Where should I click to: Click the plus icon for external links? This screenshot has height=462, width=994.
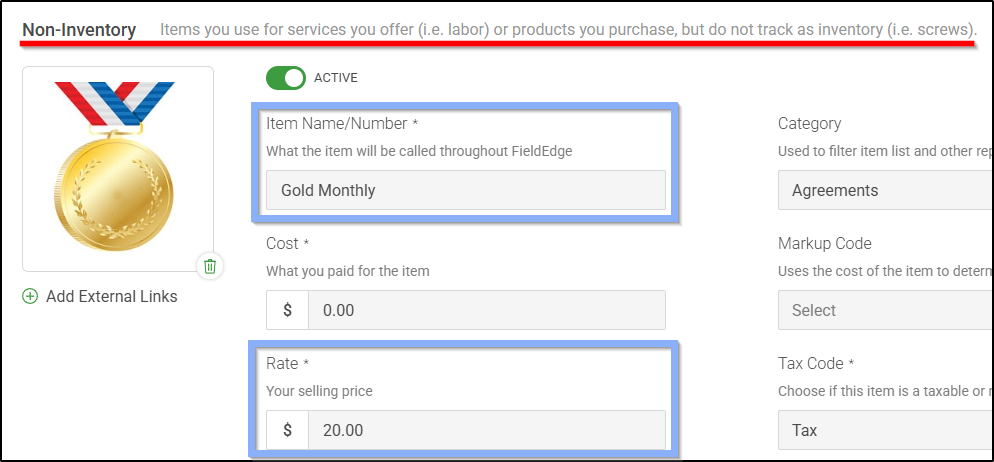pyautogui.click(x=30, y=296)
